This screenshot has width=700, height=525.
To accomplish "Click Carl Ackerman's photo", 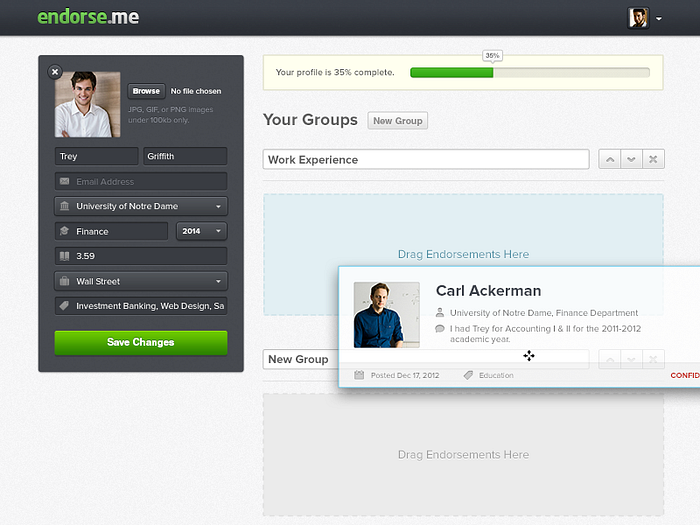I will tap(387, 315).
